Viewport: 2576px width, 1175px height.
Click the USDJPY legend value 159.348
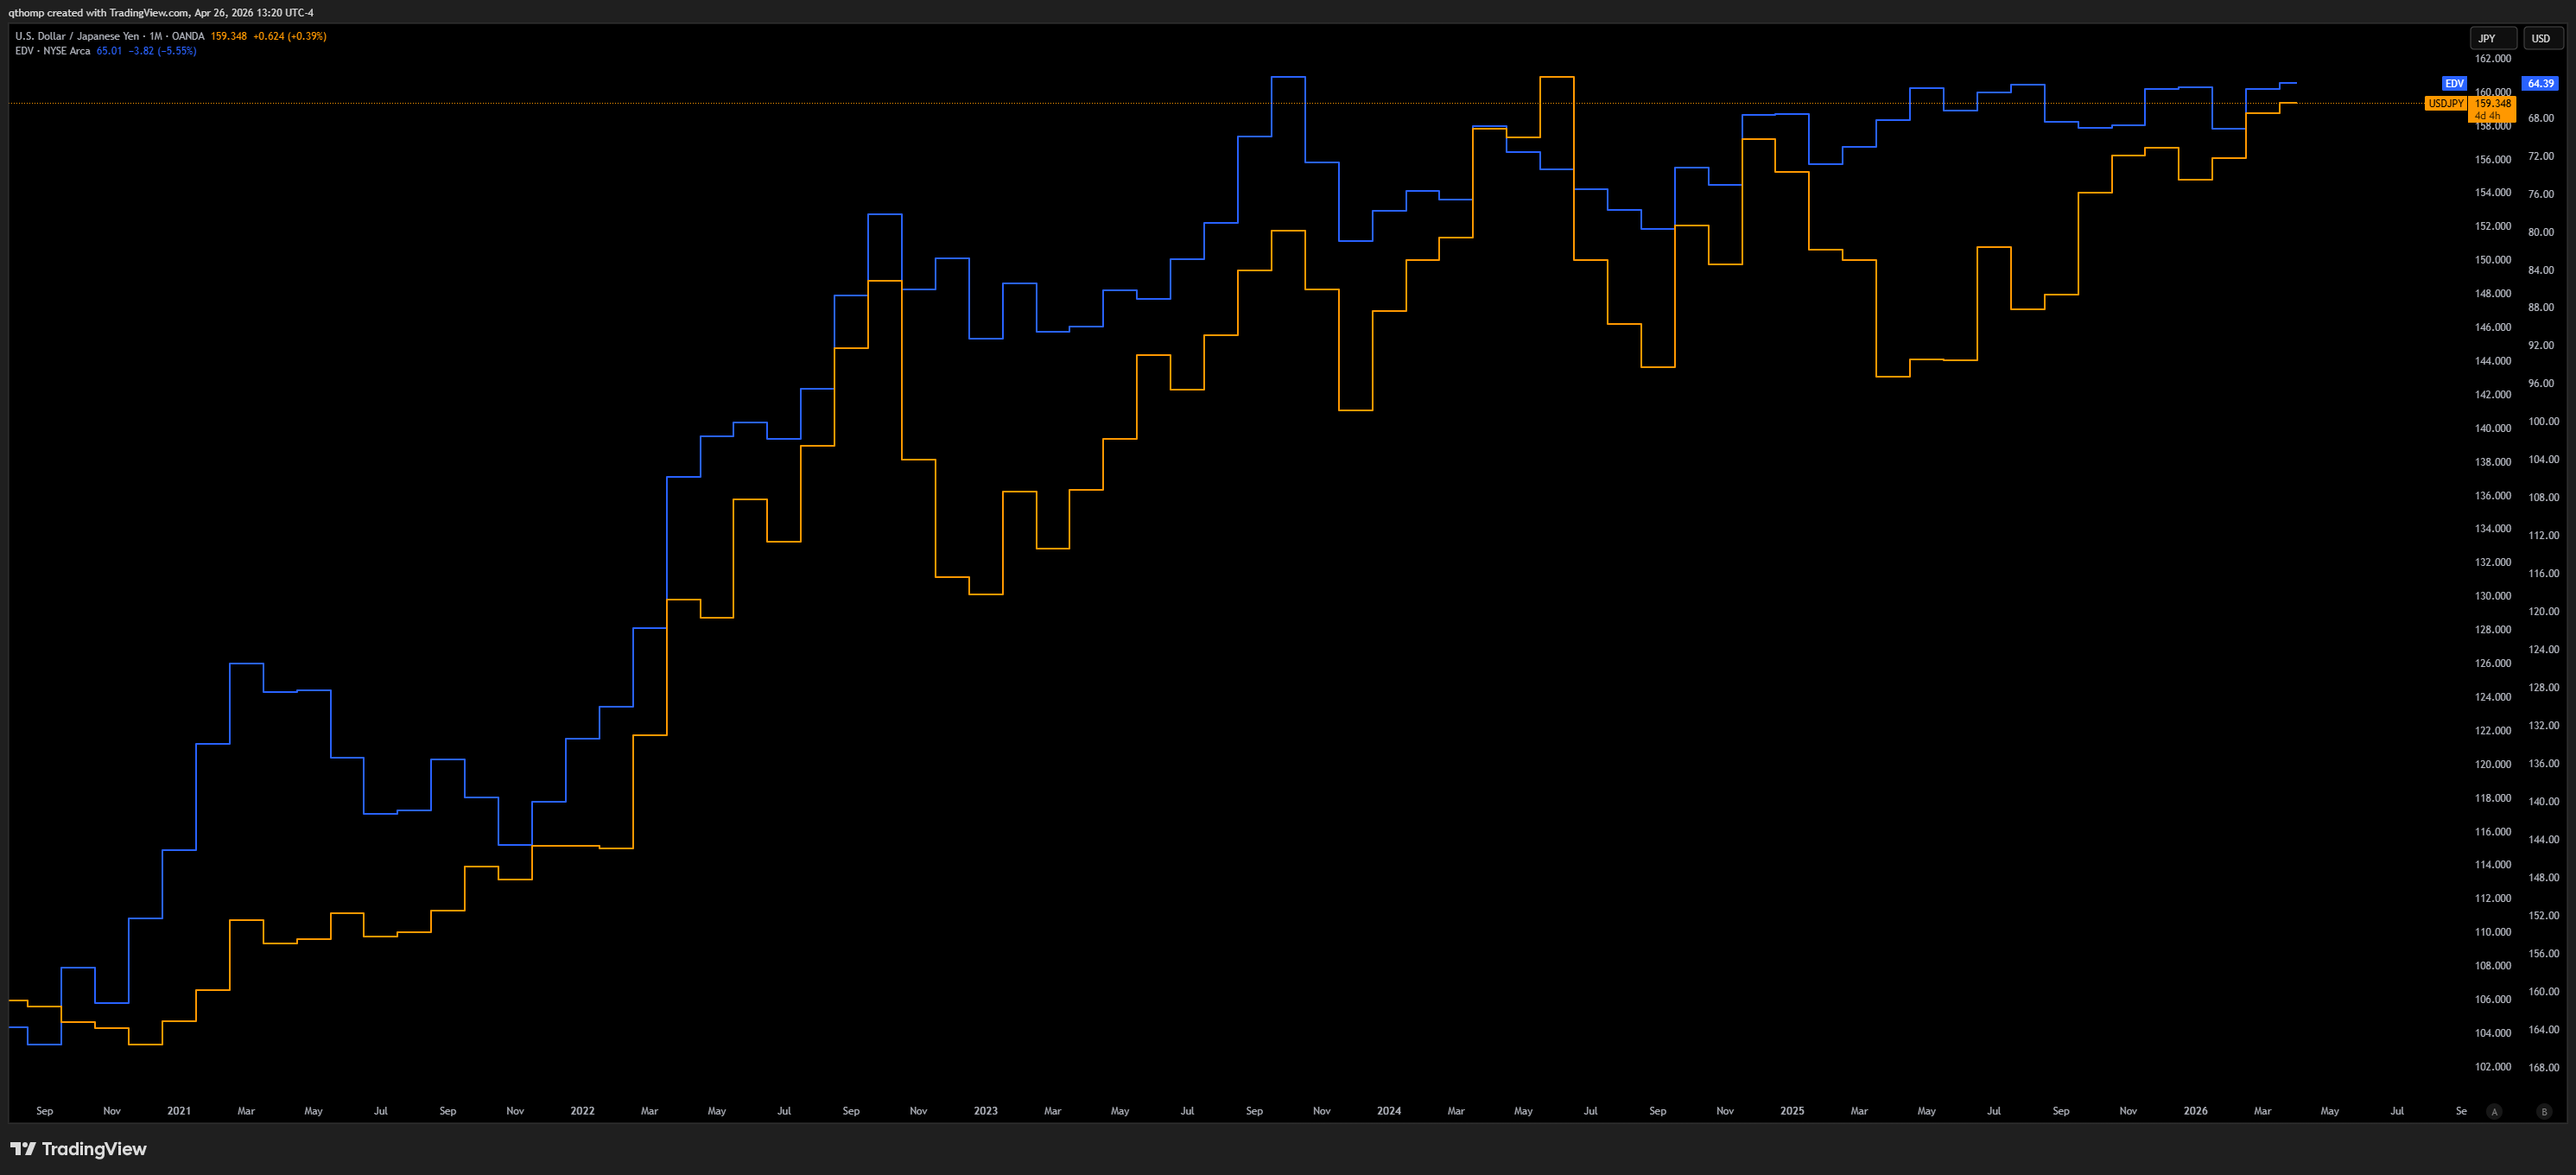pos(228,36)
